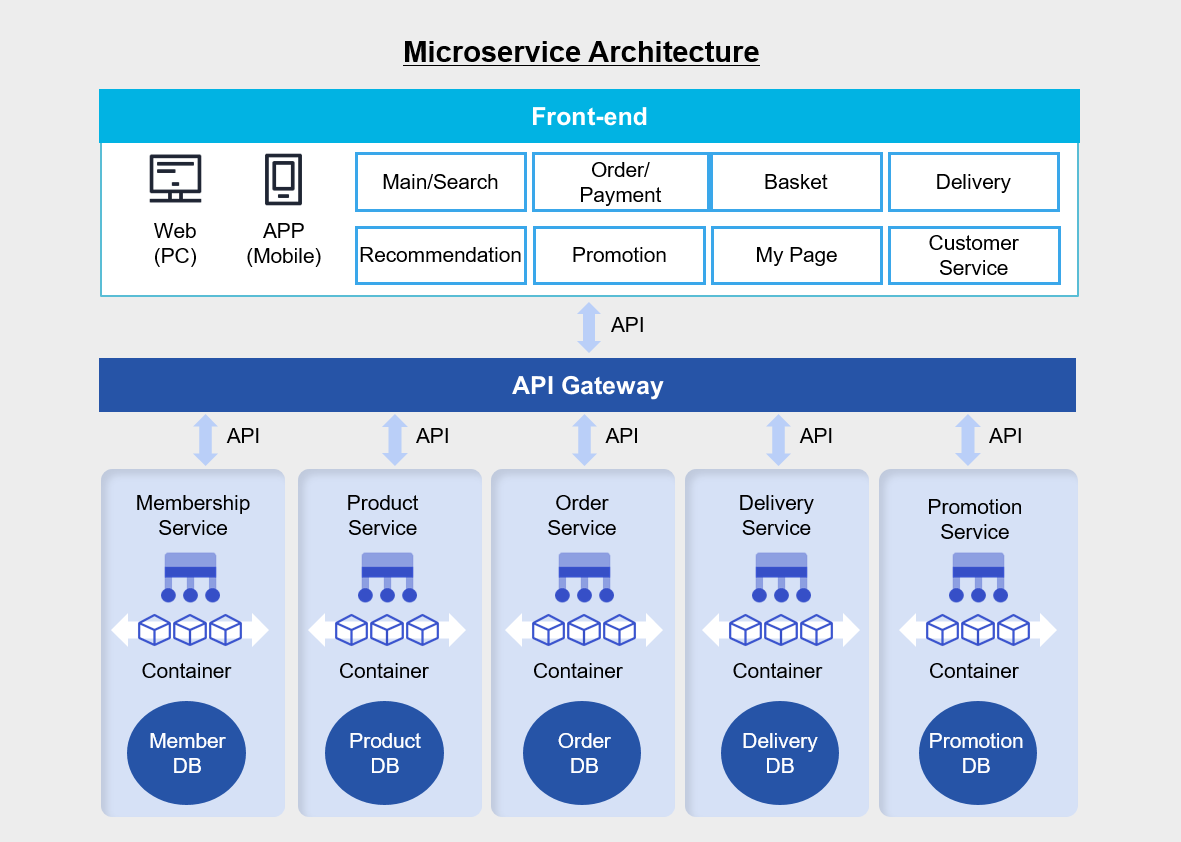
Task: Select the Customer Service box
Action: (x=973, y=255)
